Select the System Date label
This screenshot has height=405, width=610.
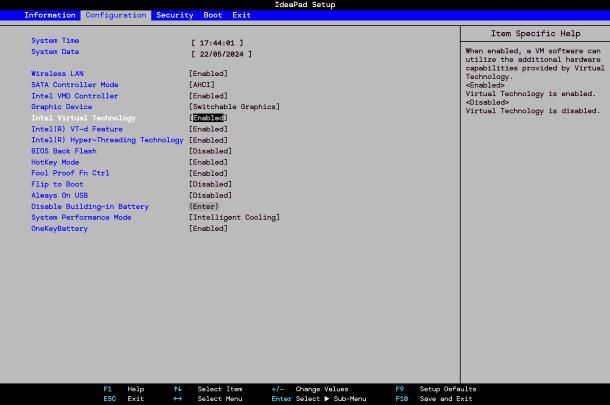pos(55,52)
